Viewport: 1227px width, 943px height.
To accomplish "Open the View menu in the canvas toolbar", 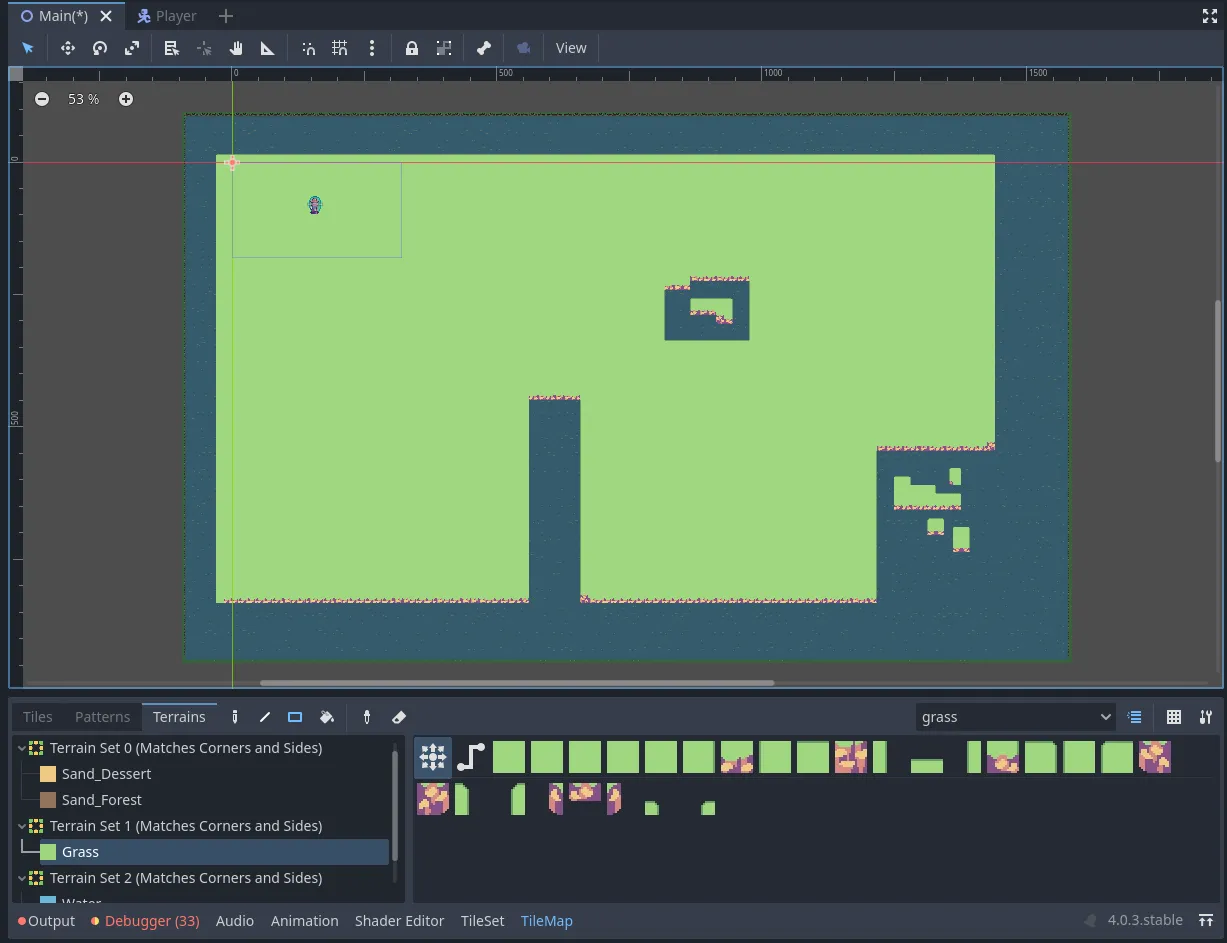I will [x=571, y=48].
